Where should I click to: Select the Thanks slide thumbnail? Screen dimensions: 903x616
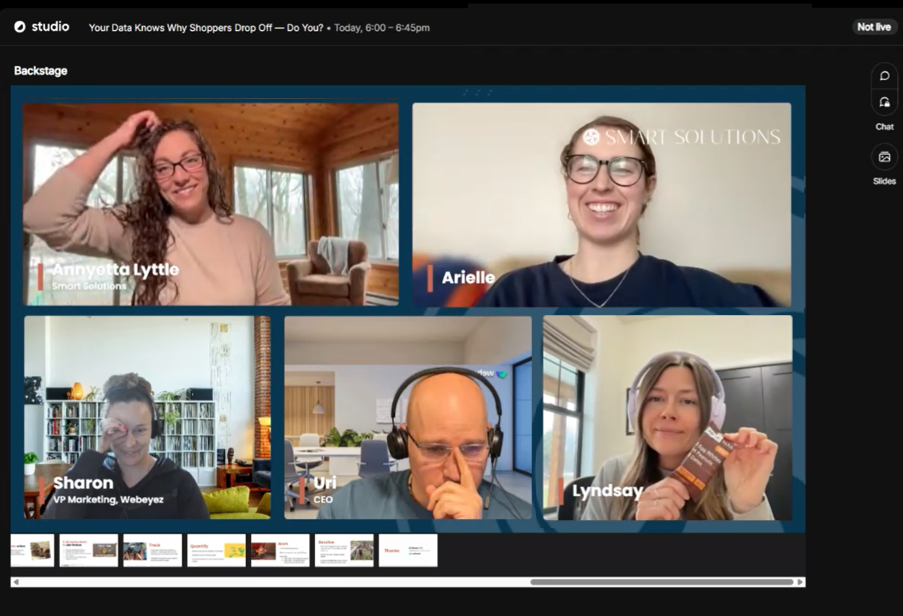[x=408, y=550]
